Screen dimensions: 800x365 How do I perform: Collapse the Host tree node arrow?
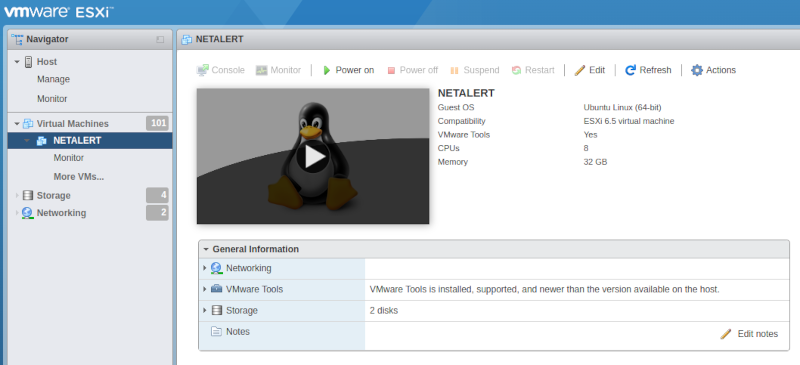click(17, 62)
